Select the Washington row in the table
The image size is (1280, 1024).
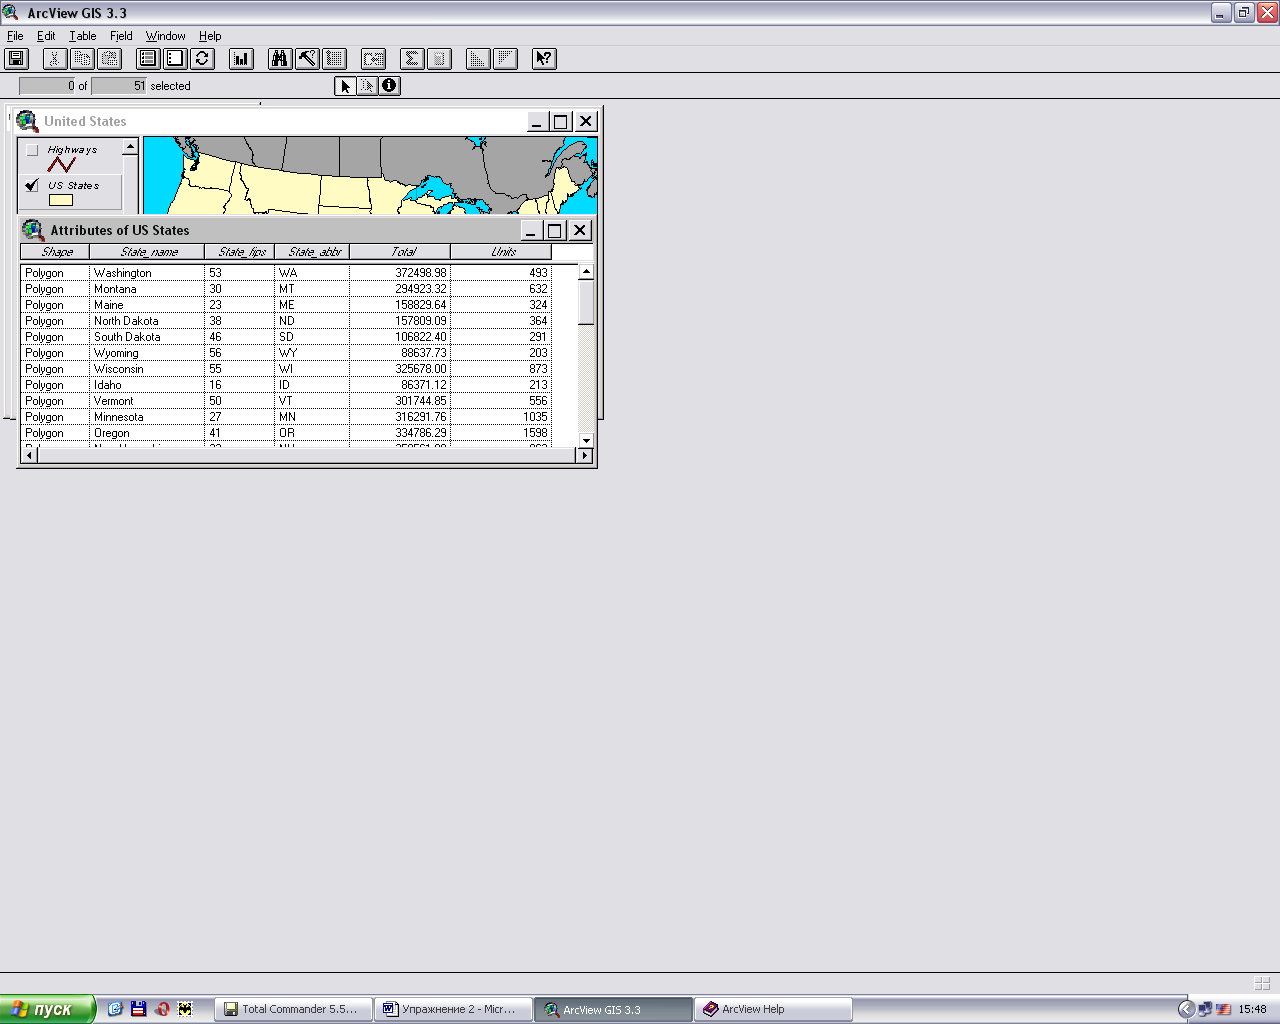(286, 273)
